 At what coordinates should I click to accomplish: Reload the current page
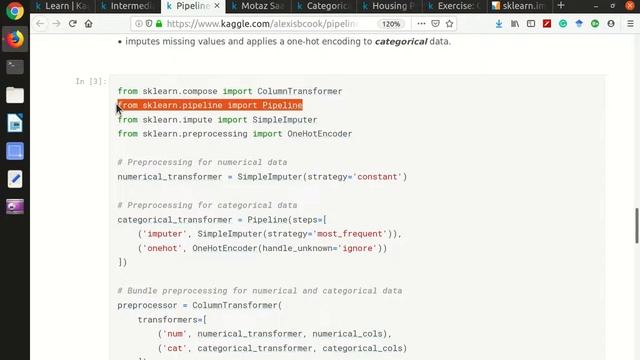click(x=73, y=24)
